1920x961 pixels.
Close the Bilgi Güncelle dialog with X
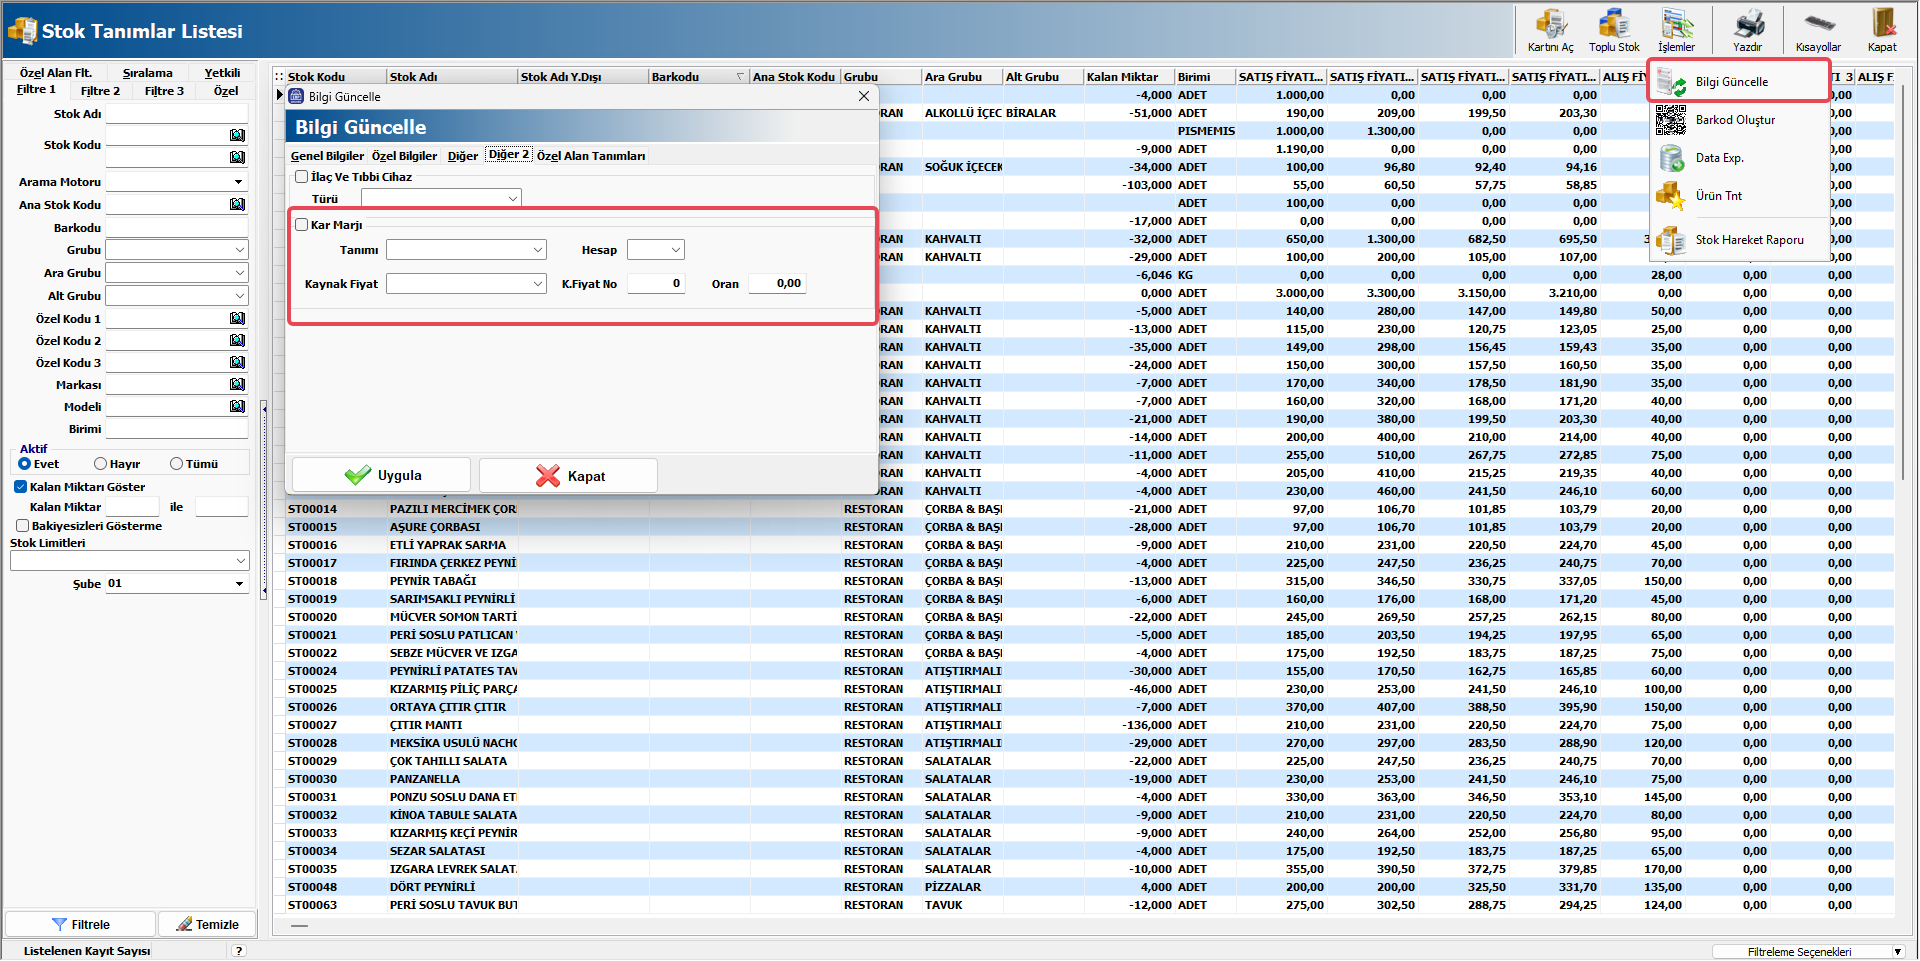tap(864, 96)
